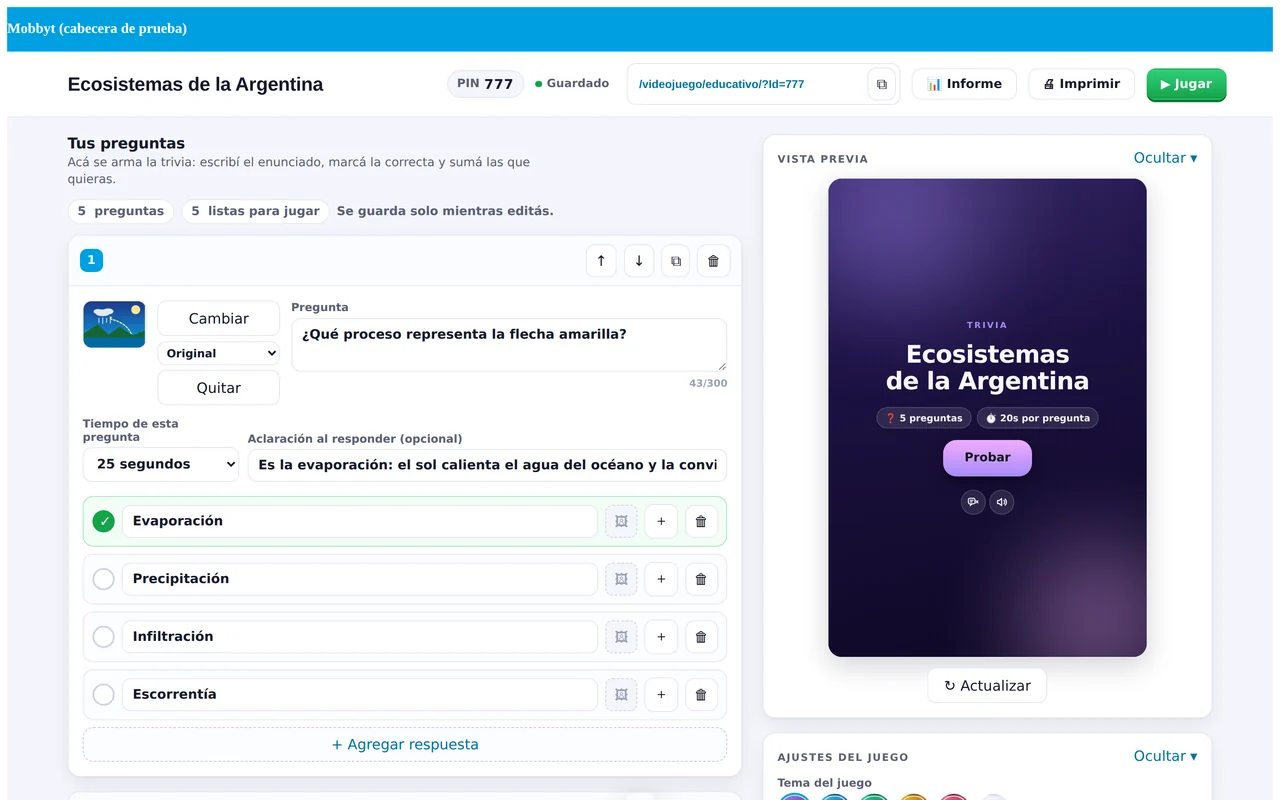Screen dimensions: 1280x800
Task: Toggle the sound speaker icon in the preview
Action: [x=1002, y=502]
